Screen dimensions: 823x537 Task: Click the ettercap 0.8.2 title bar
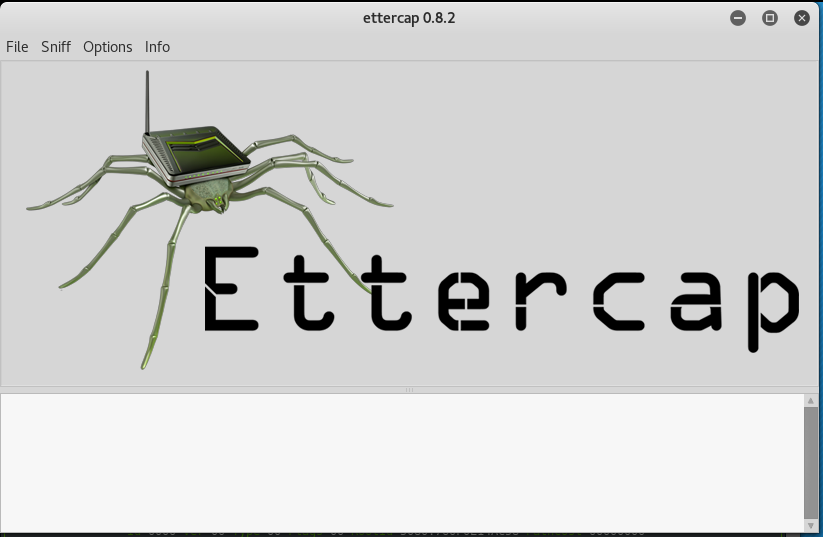click(409, 18)
